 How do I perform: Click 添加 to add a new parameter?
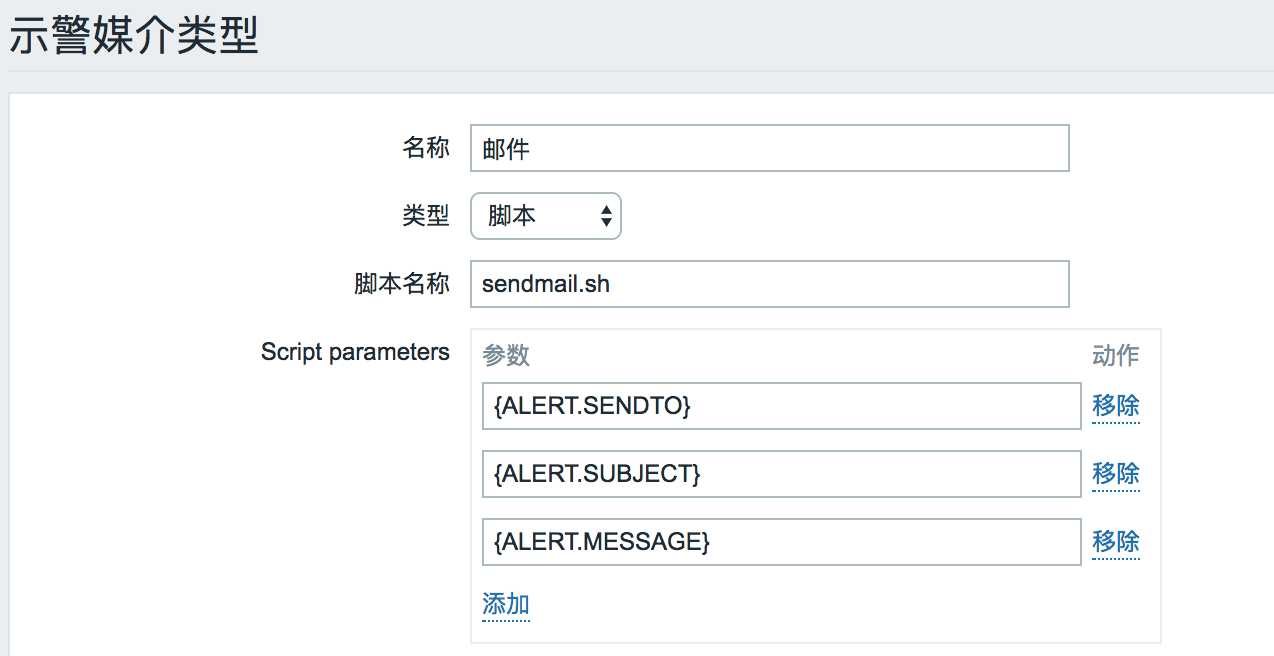tap(506, 604)
